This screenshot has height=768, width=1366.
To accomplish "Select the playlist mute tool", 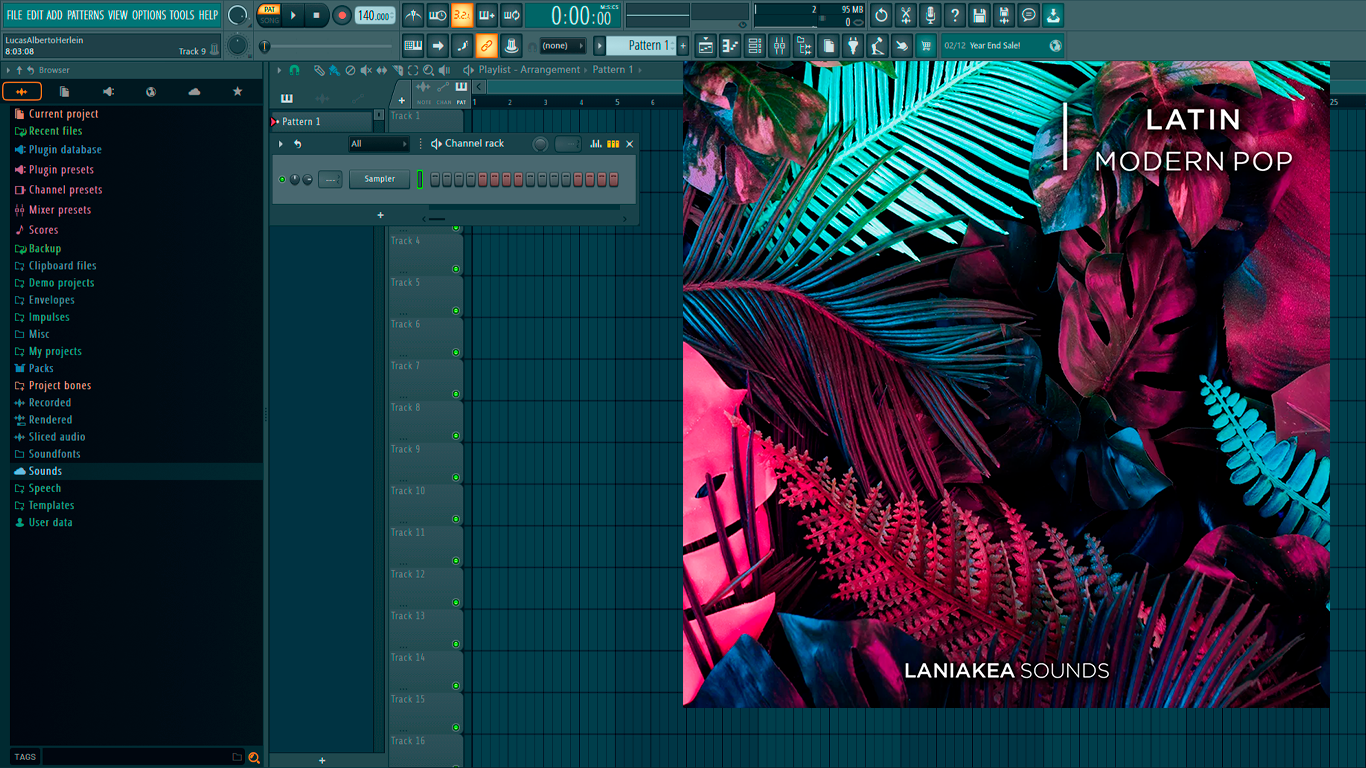I will [366, 70].
